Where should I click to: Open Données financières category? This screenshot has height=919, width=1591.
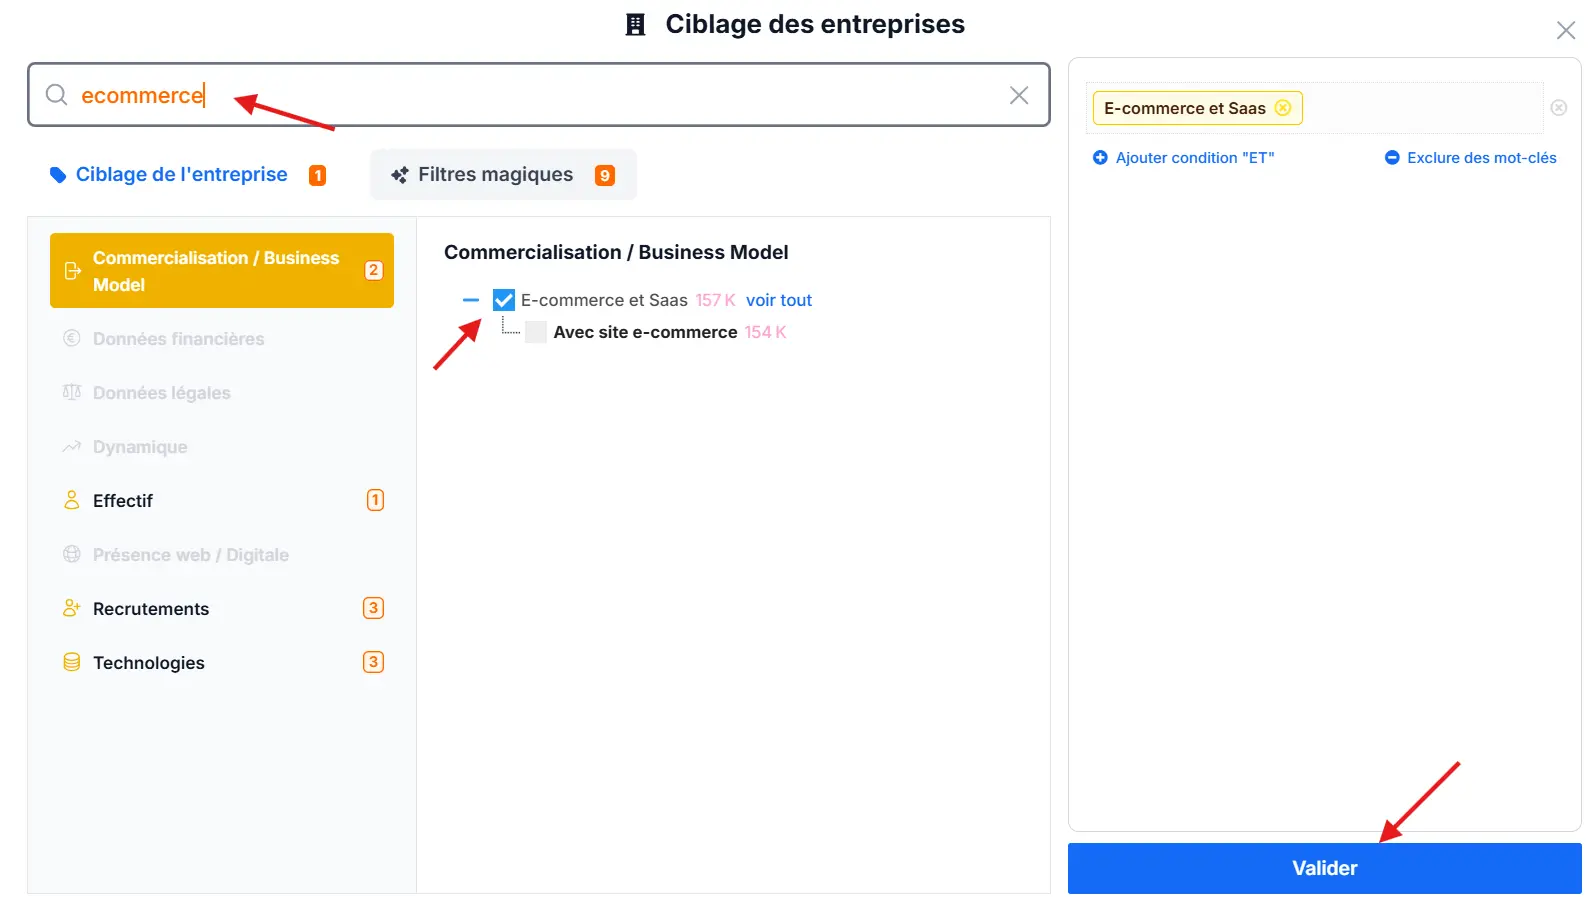tap(222, 339)
